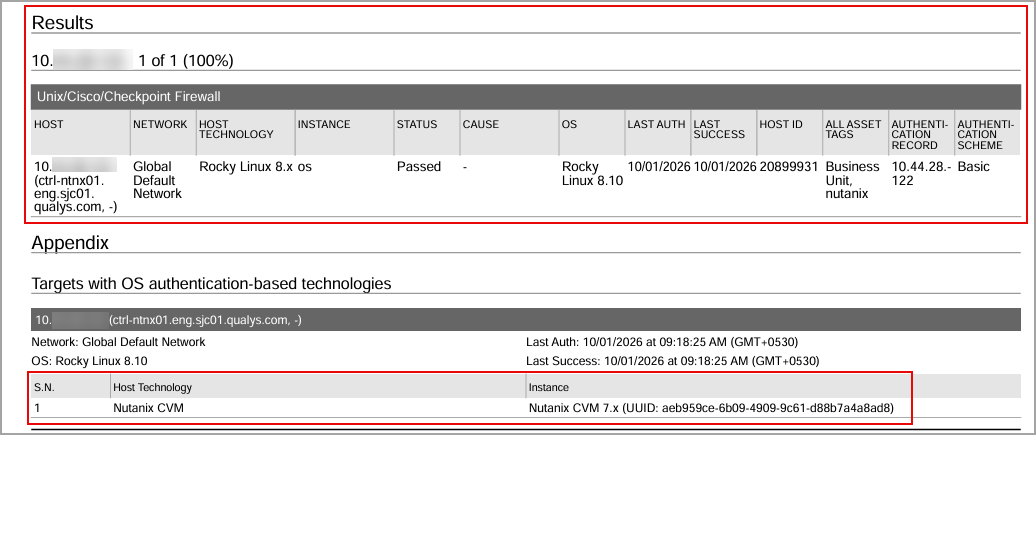Click the S.N. column header

(x=44, y=388)
